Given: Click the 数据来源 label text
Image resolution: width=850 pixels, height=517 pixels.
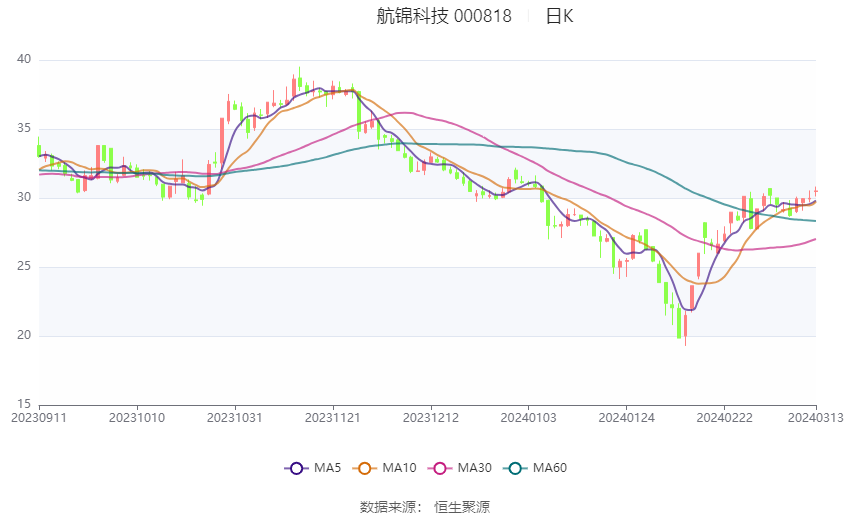Looking at the screenshot, I should coord(390,507).
